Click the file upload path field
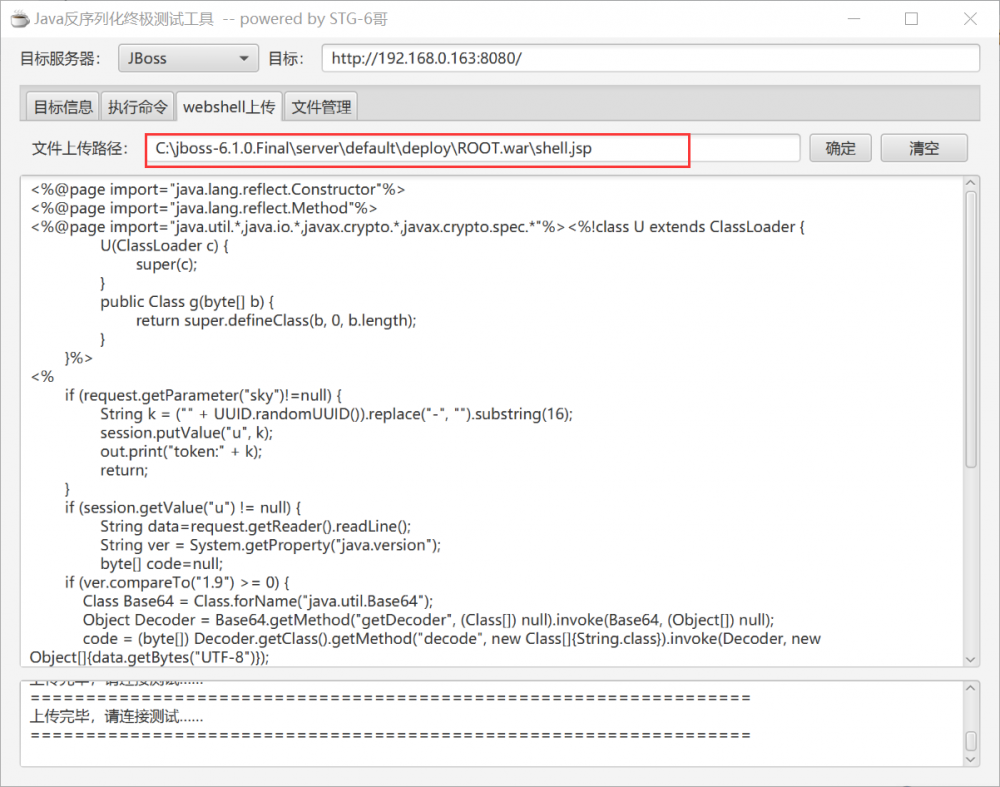Viewport: 1000px width, 787px height. (473, 149)
